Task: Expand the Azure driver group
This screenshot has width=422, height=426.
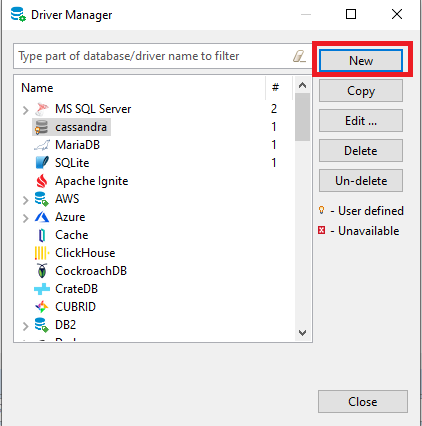Action: (x=25, y=218)
